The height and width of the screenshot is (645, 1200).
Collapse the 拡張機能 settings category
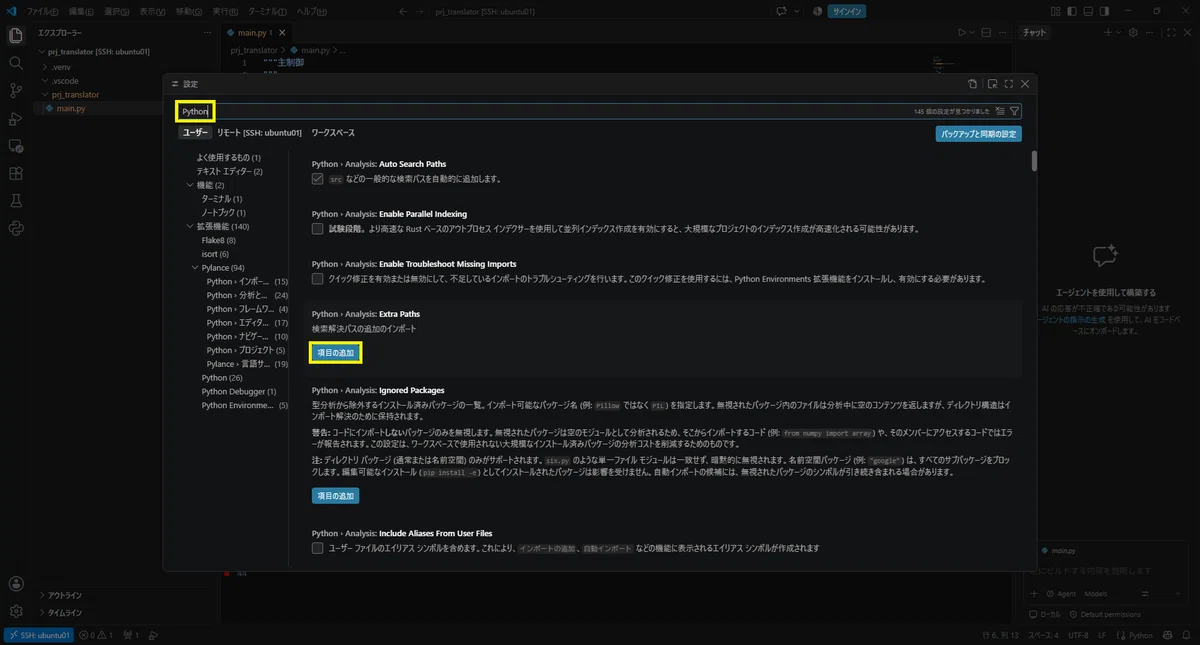[190, 226]
